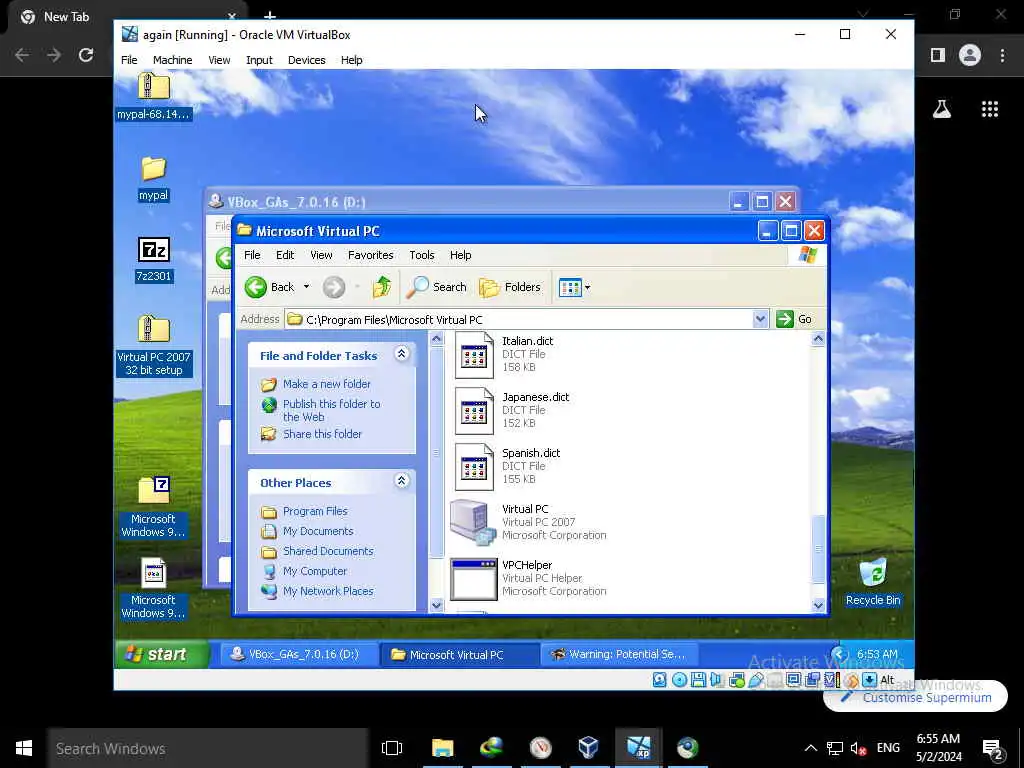Select Virtual PC 2007 32 bit setup icon

click(x=153, y=345)
